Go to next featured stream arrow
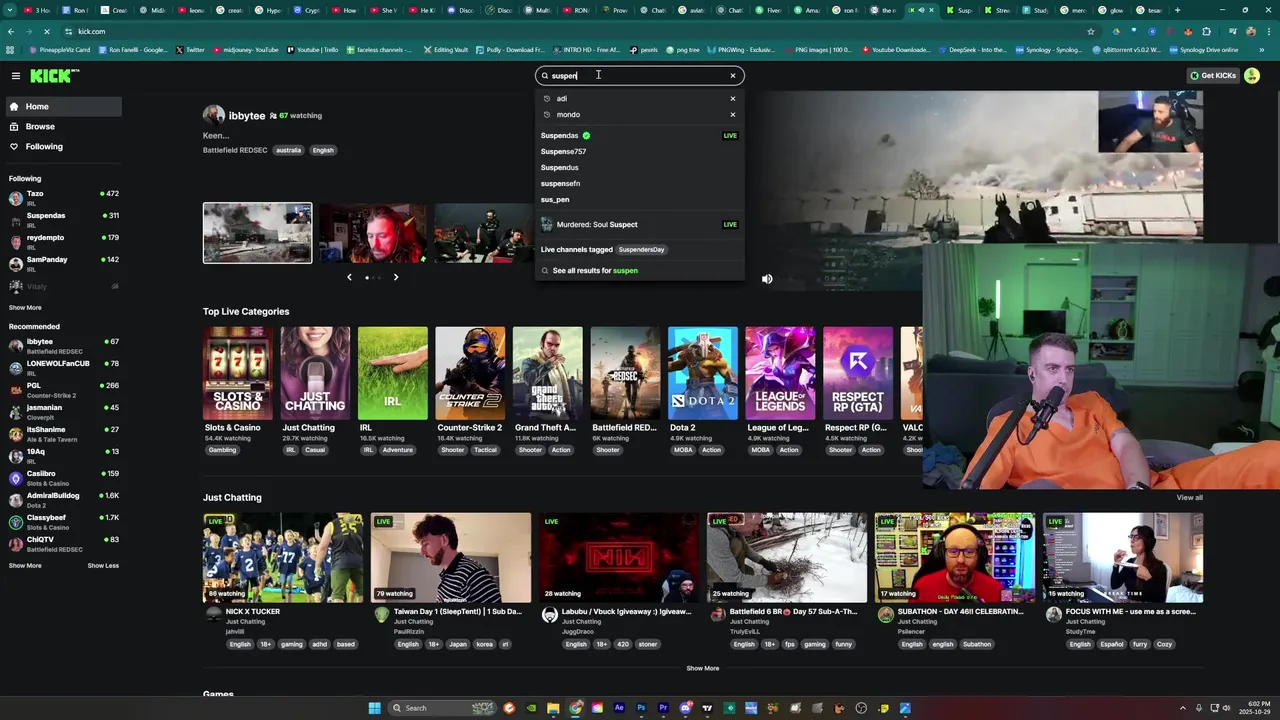Image resolution: width=1280 pixels, height=720 pixels. click(x=396, y=277)
